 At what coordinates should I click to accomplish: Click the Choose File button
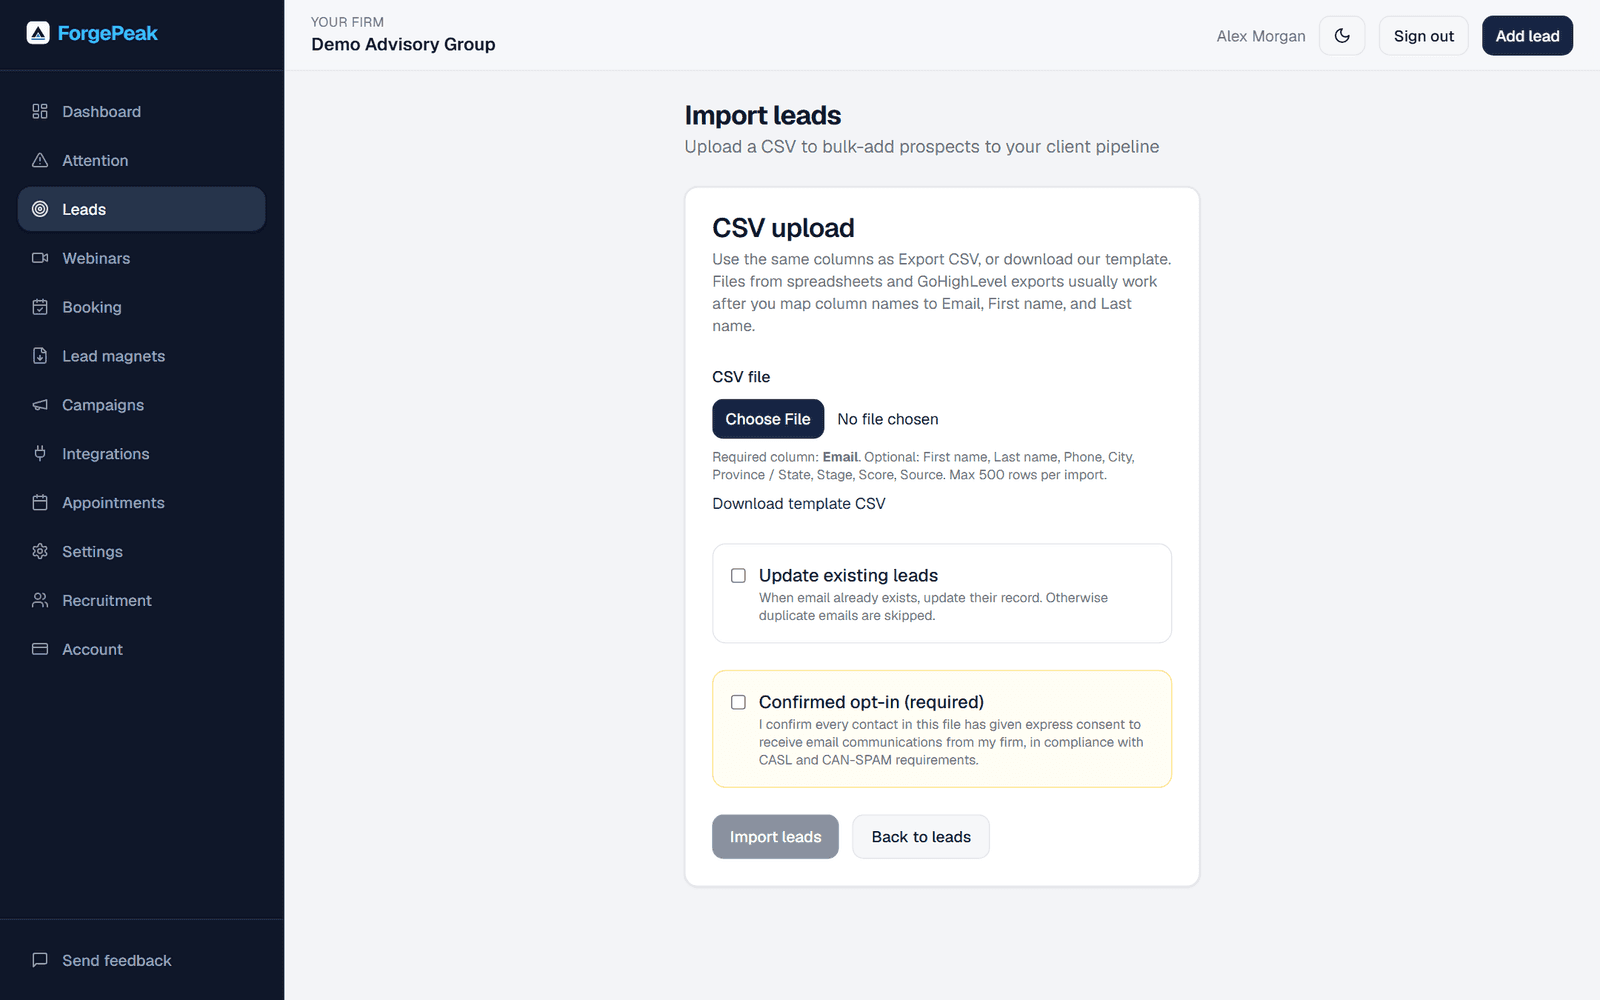768,419
